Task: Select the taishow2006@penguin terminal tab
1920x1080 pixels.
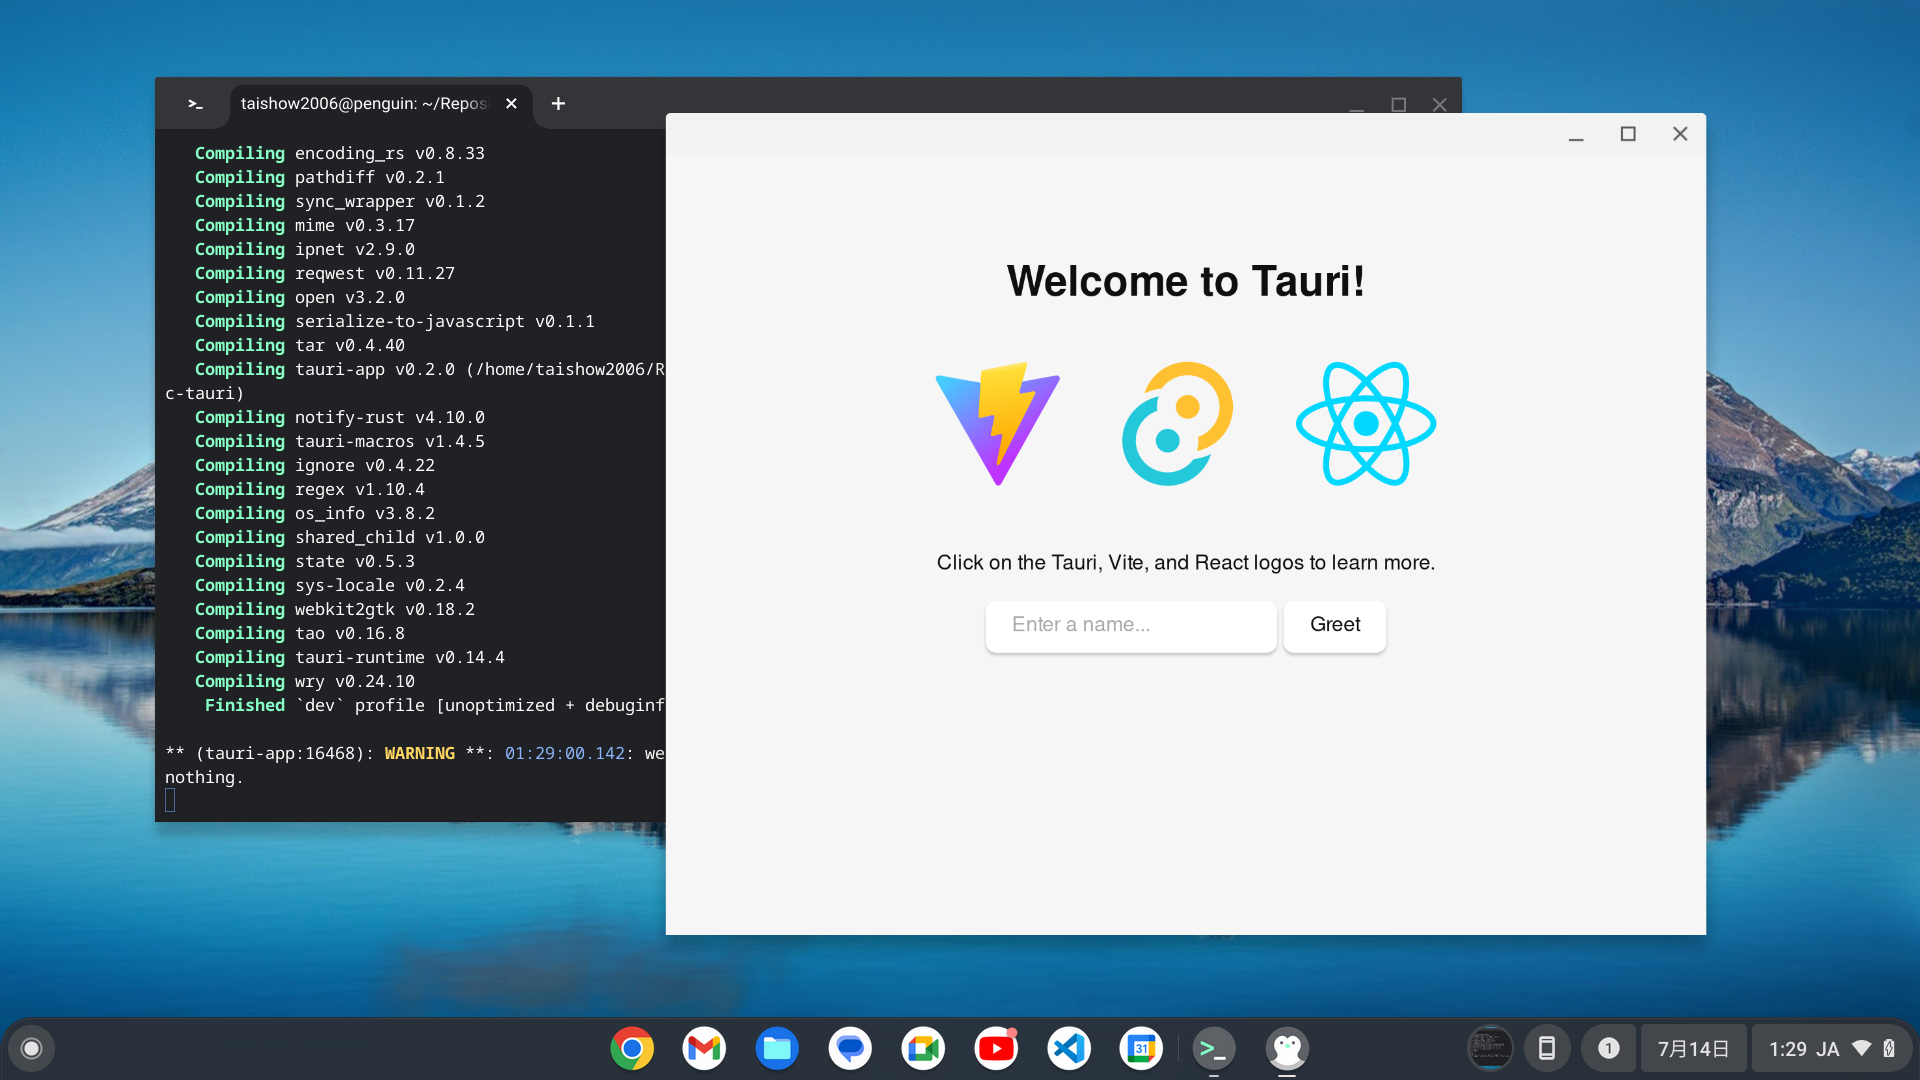Action: point(363,103)
